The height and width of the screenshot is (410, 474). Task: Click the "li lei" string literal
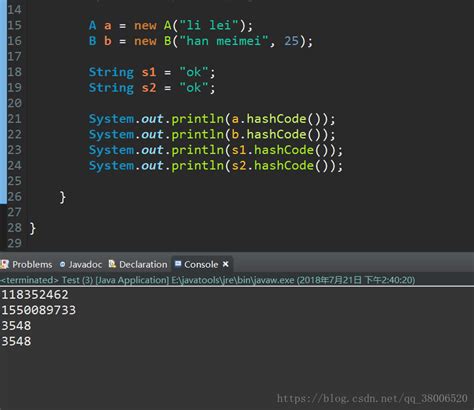(209, 25)
